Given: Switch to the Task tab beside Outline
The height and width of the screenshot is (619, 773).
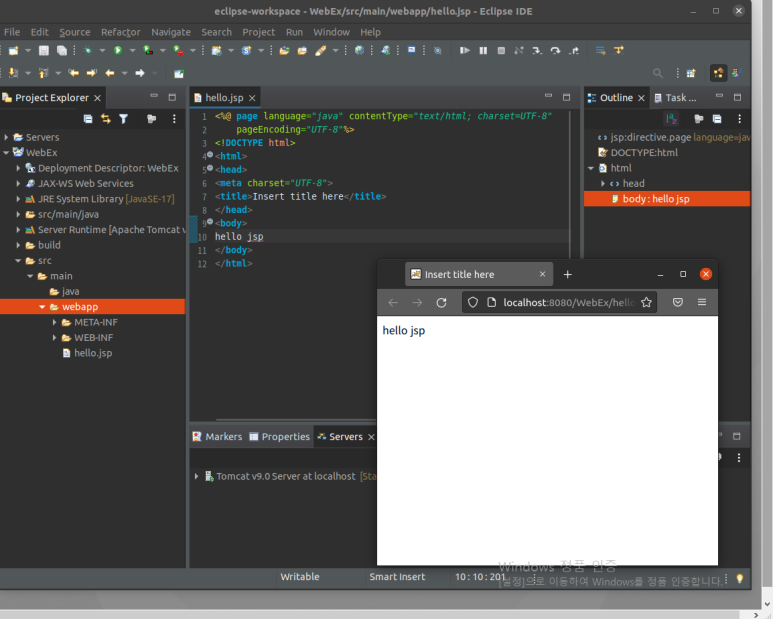Looking at the screenshot, I should click(675, 98).
